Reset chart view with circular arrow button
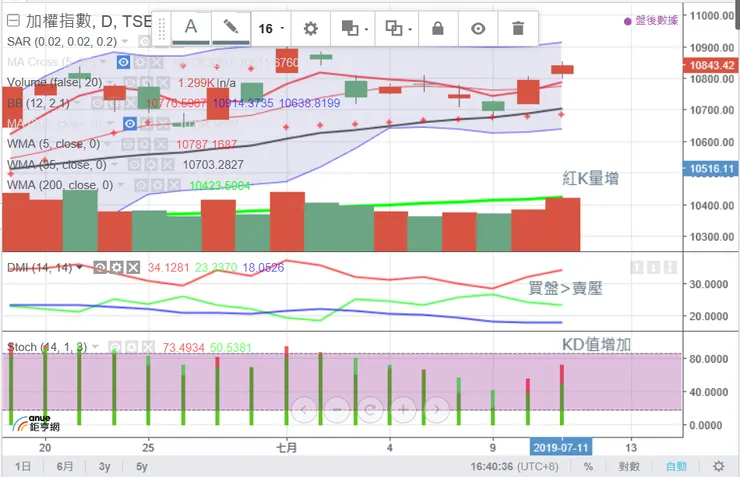The height and width of the screenshot is (477, 740). 370,410
